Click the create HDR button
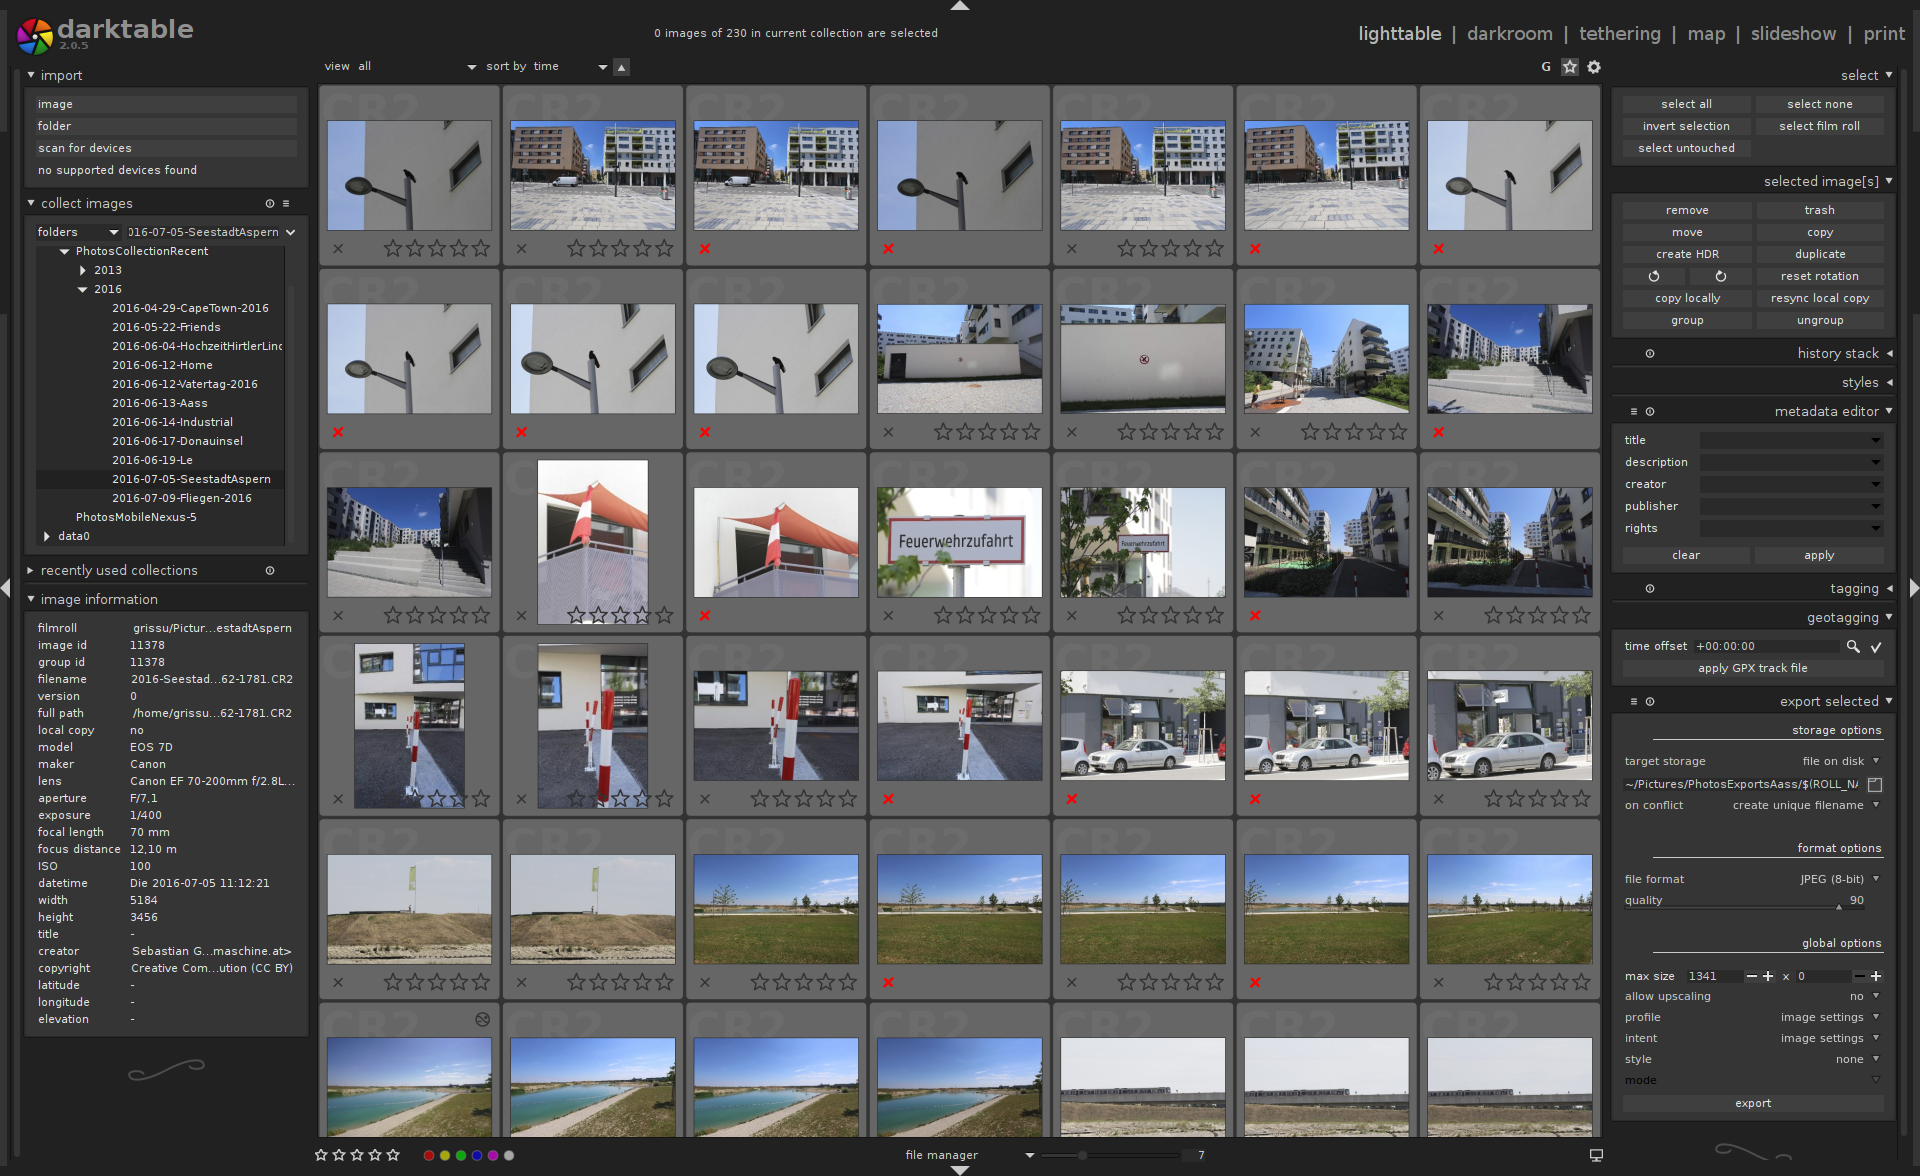This screenshot has width=1920, height=1176. (1686, 254)
